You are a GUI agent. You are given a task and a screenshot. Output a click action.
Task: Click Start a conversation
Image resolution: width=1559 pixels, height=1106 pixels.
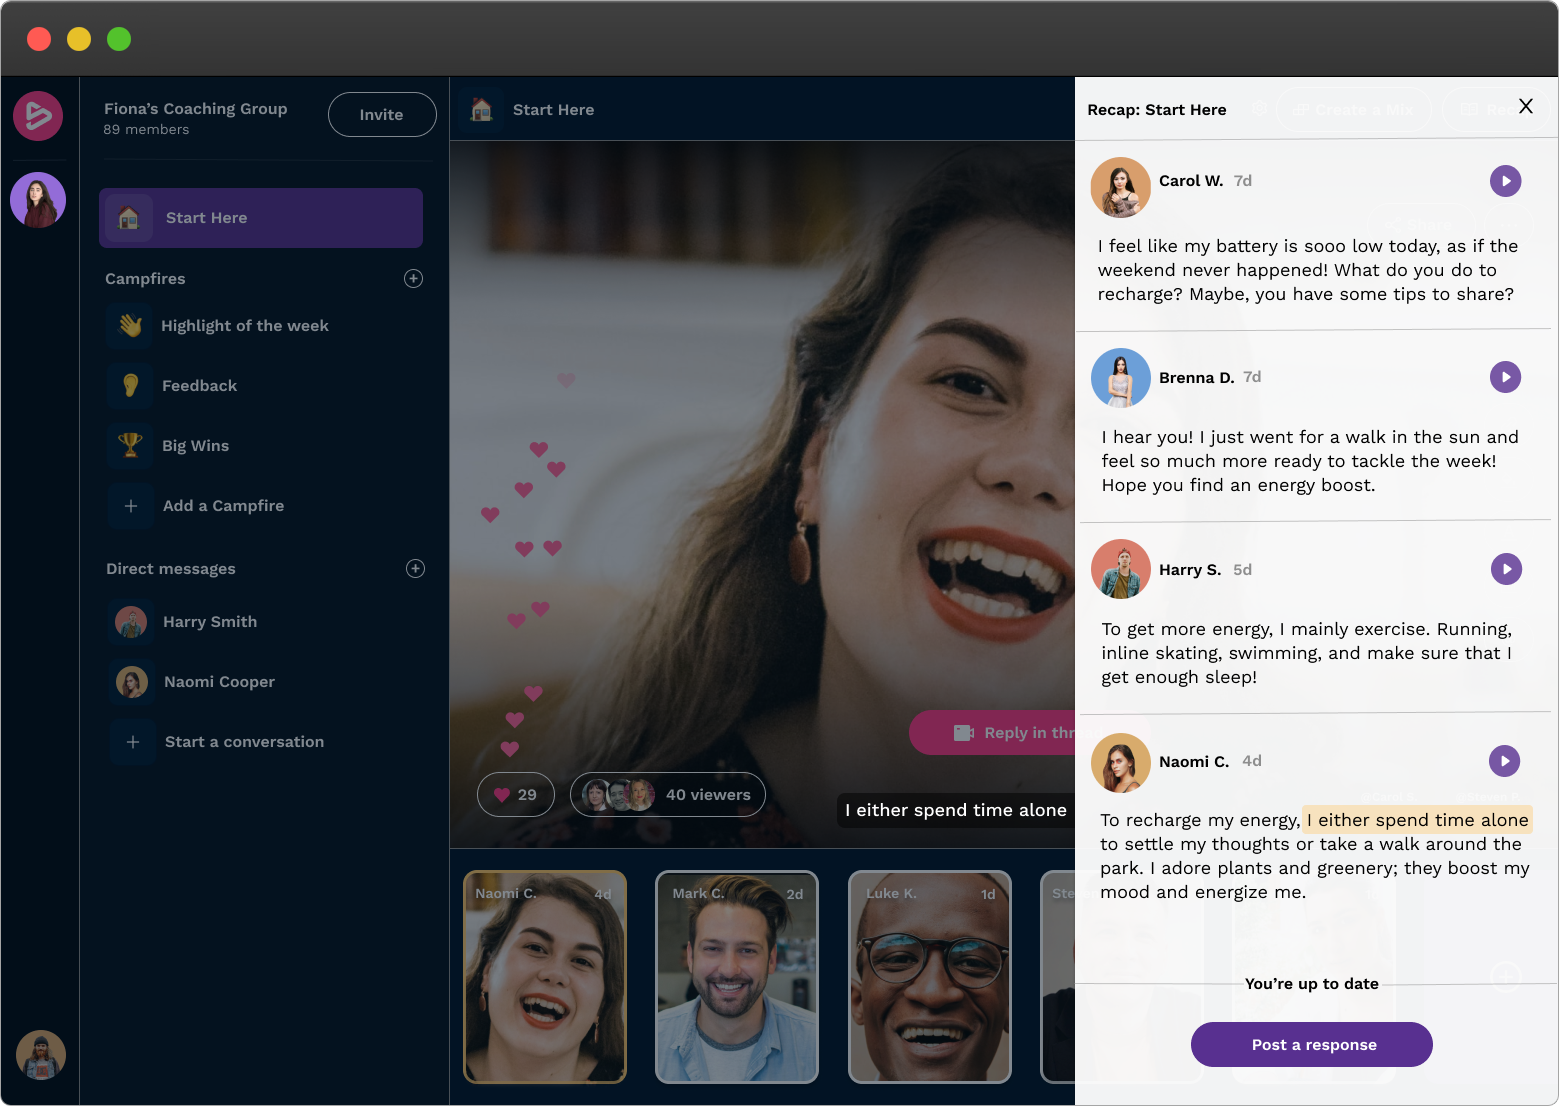tap(244, 742)
